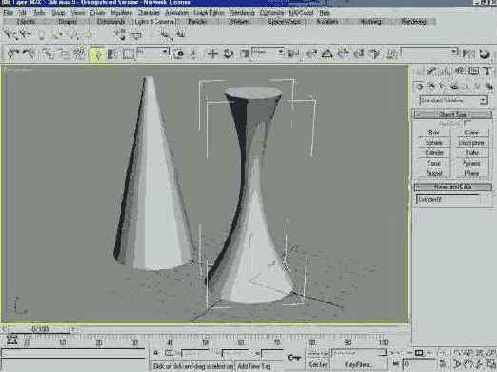Click the Cone primitive button
Image resolution: width=497 pixels, height=372 pixels.
pos(471,133)
